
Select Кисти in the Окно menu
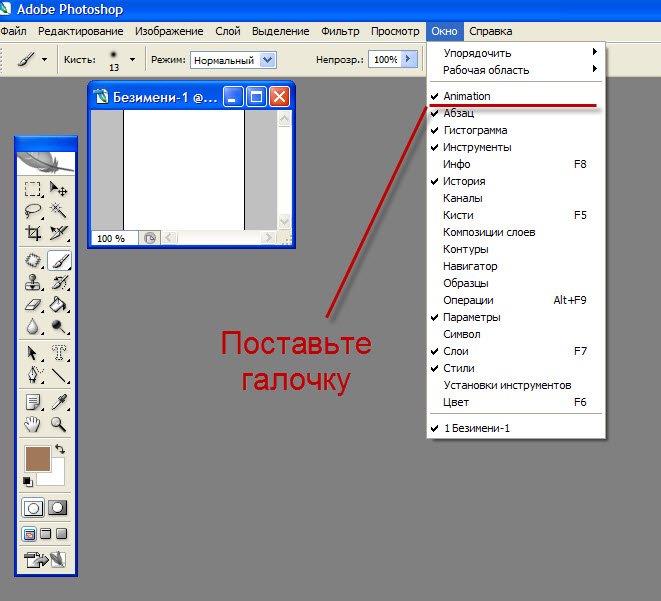[516, 215]
